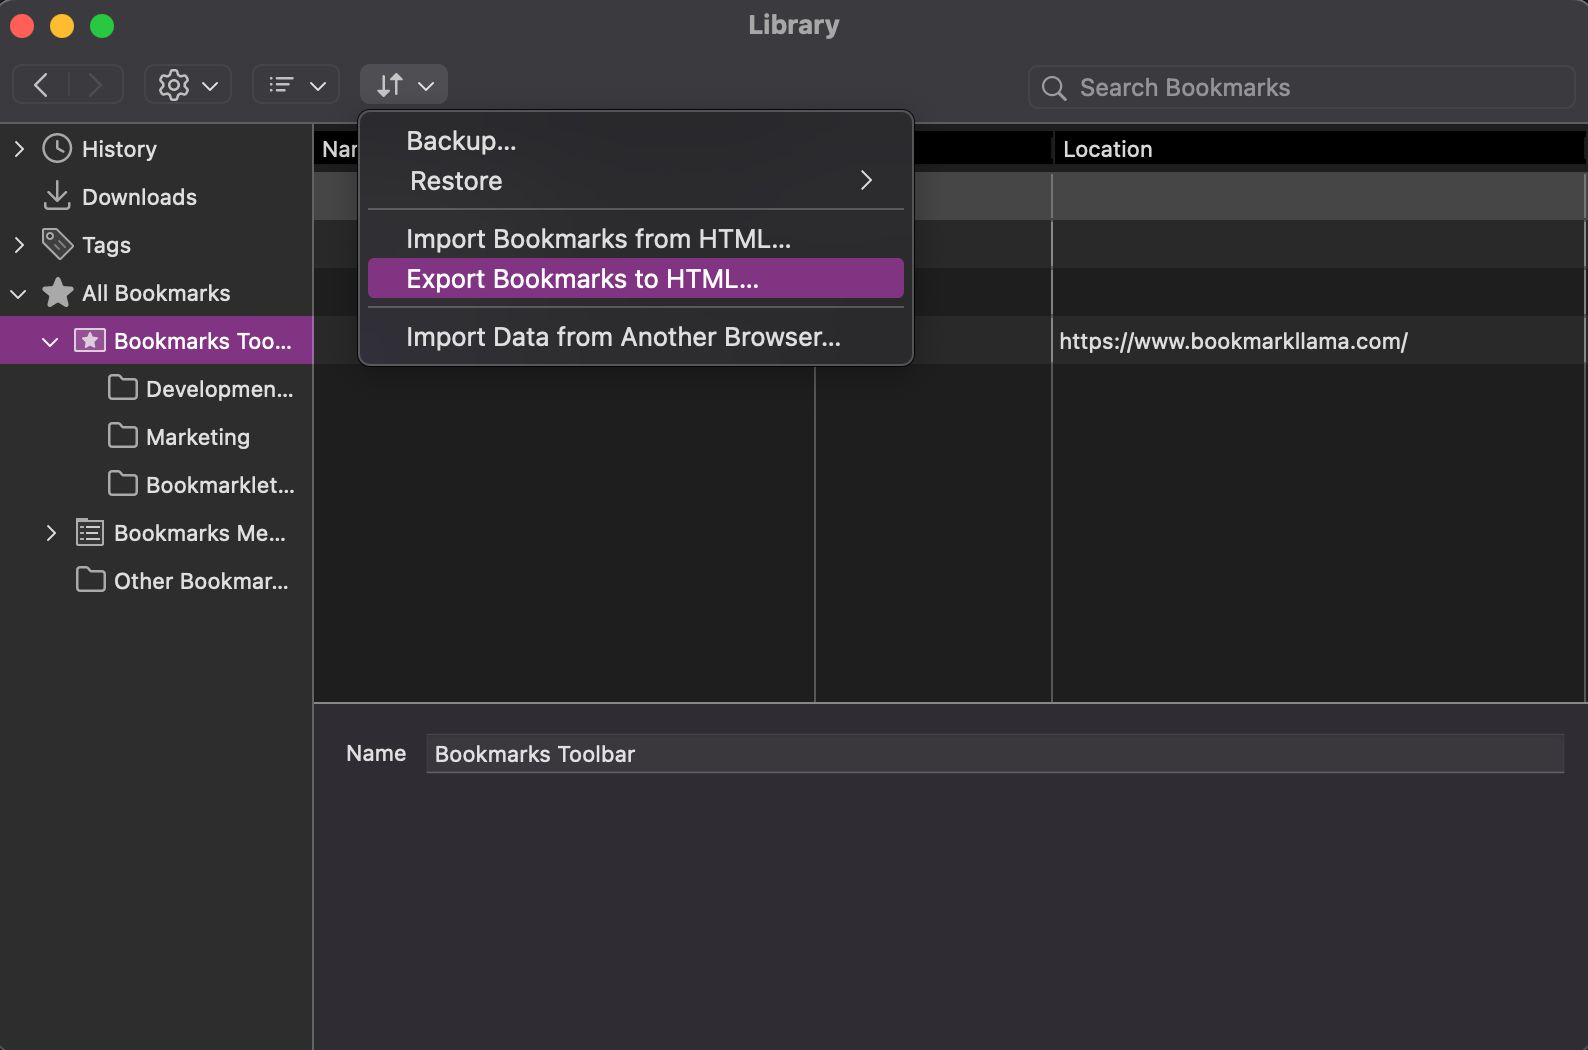Click the Bookmarks Menu list icon
1588x1050 pixels.
pyautogui.click(x=90, y=532)
